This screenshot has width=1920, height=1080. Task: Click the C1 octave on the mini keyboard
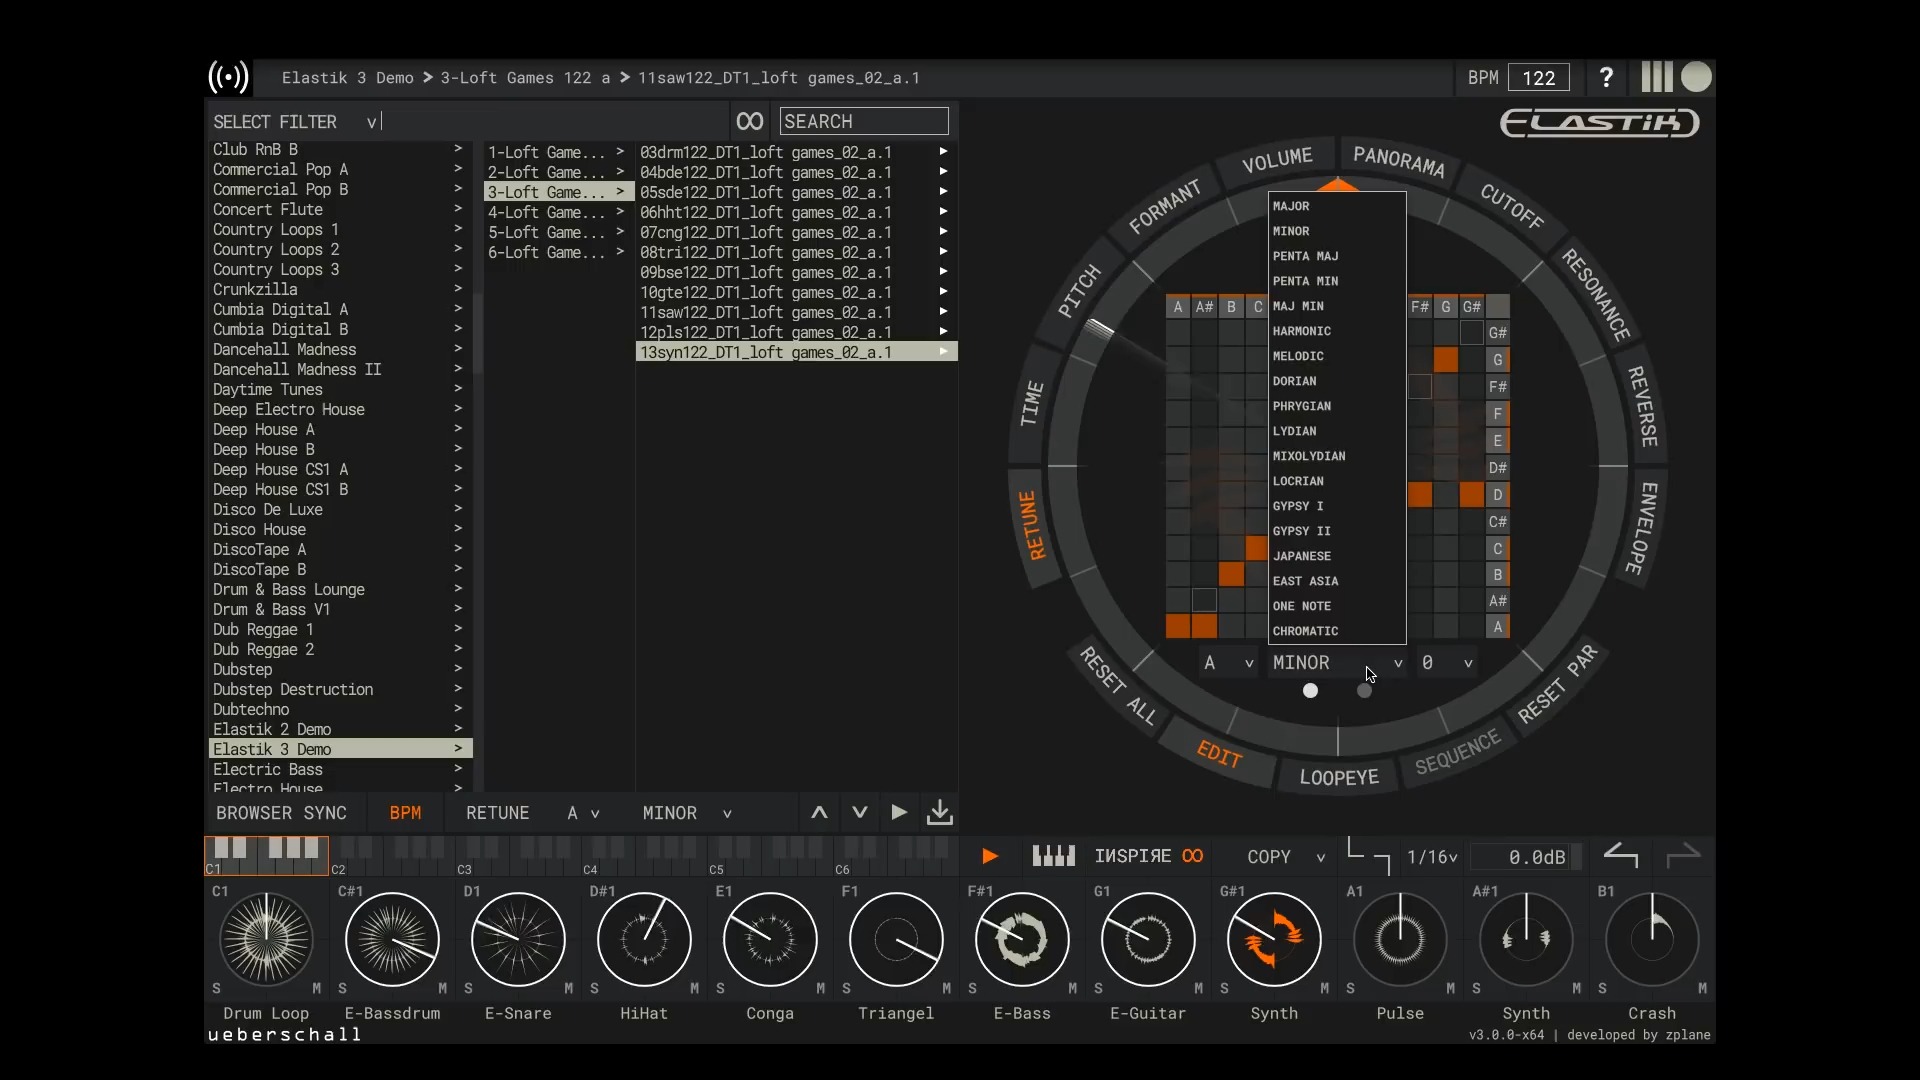point(267,856)
